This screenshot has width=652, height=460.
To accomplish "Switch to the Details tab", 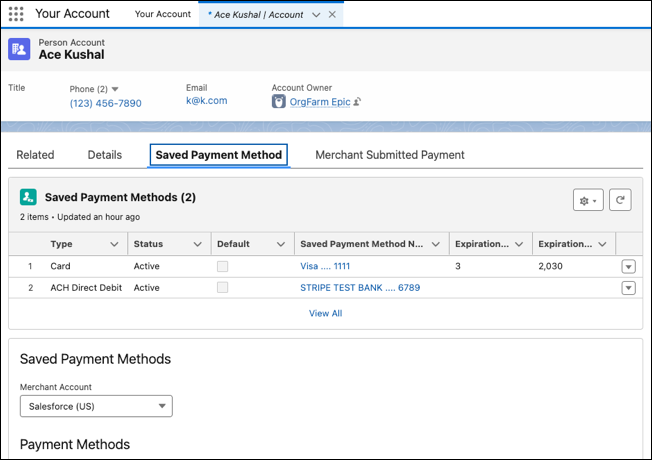I will (105, 155).
